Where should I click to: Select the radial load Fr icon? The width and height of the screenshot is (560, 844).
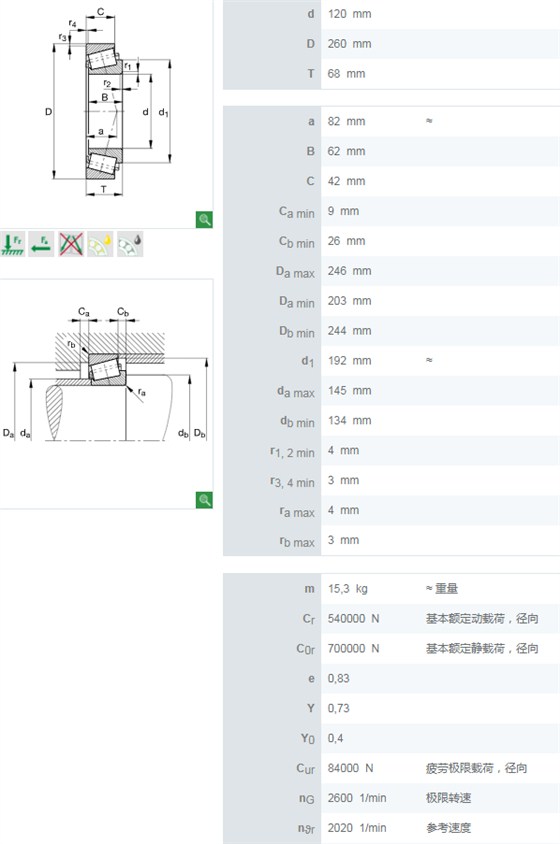tap(12, 244)
